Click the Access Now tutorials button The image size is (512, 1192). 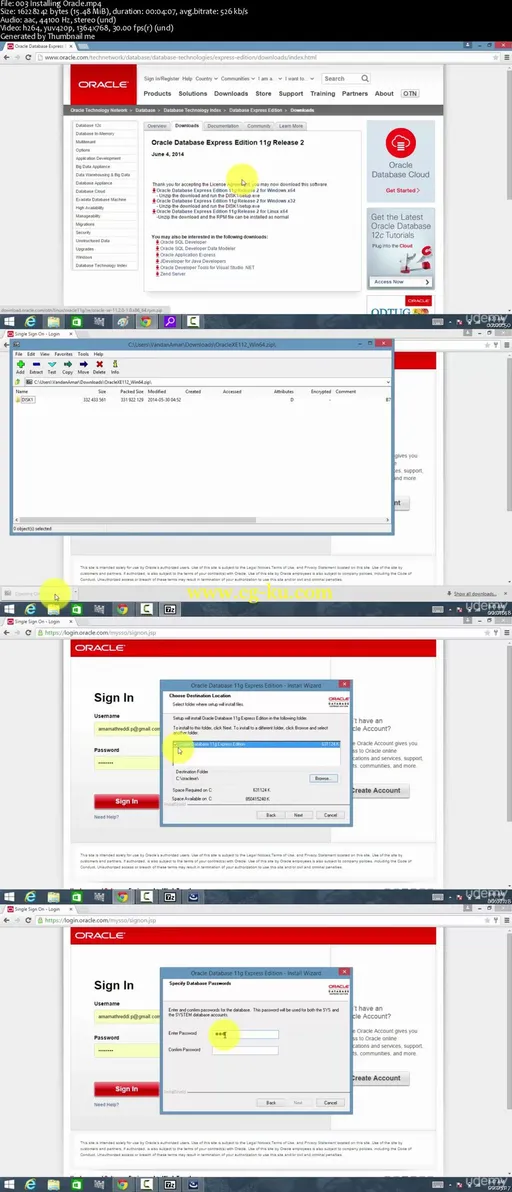pos(400,281)
